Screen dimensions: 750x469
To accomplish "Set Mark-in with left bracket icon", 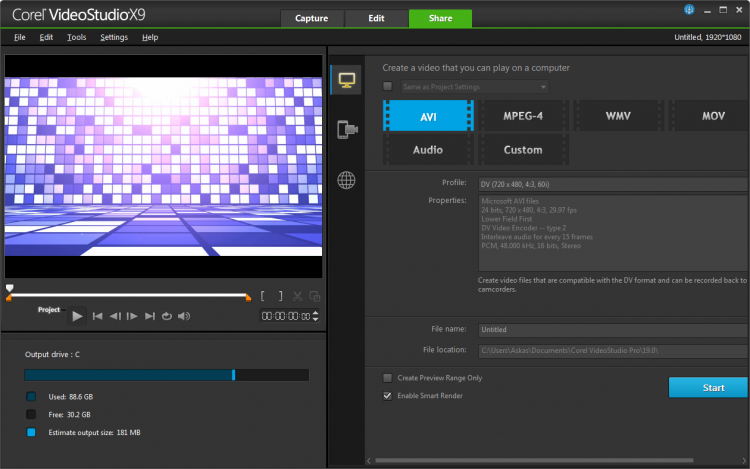I will pos(262,296).
